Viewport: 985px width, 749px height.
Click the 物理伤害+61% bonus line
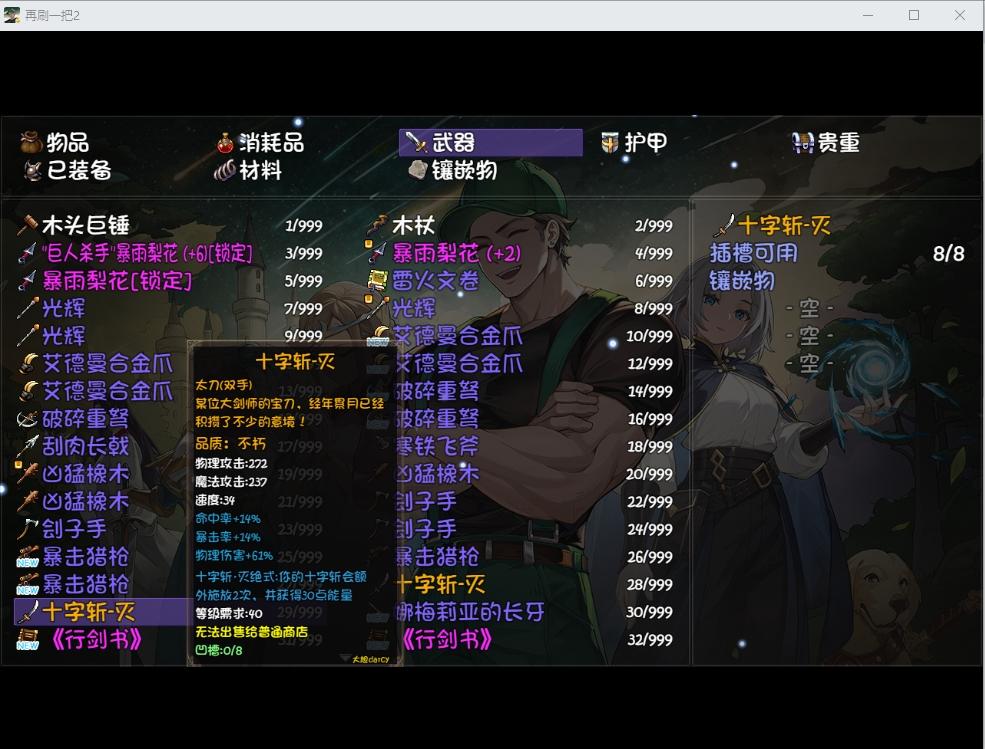[234, 555]
